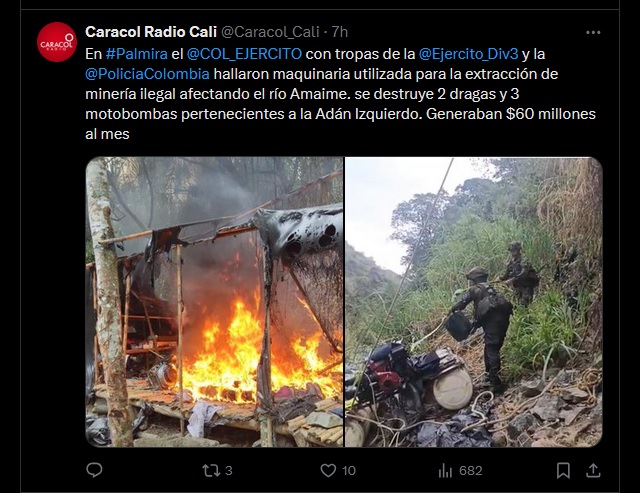Open the #Palmira hashtag
This screenshot has width=640, height=493.
click(137, 54)
